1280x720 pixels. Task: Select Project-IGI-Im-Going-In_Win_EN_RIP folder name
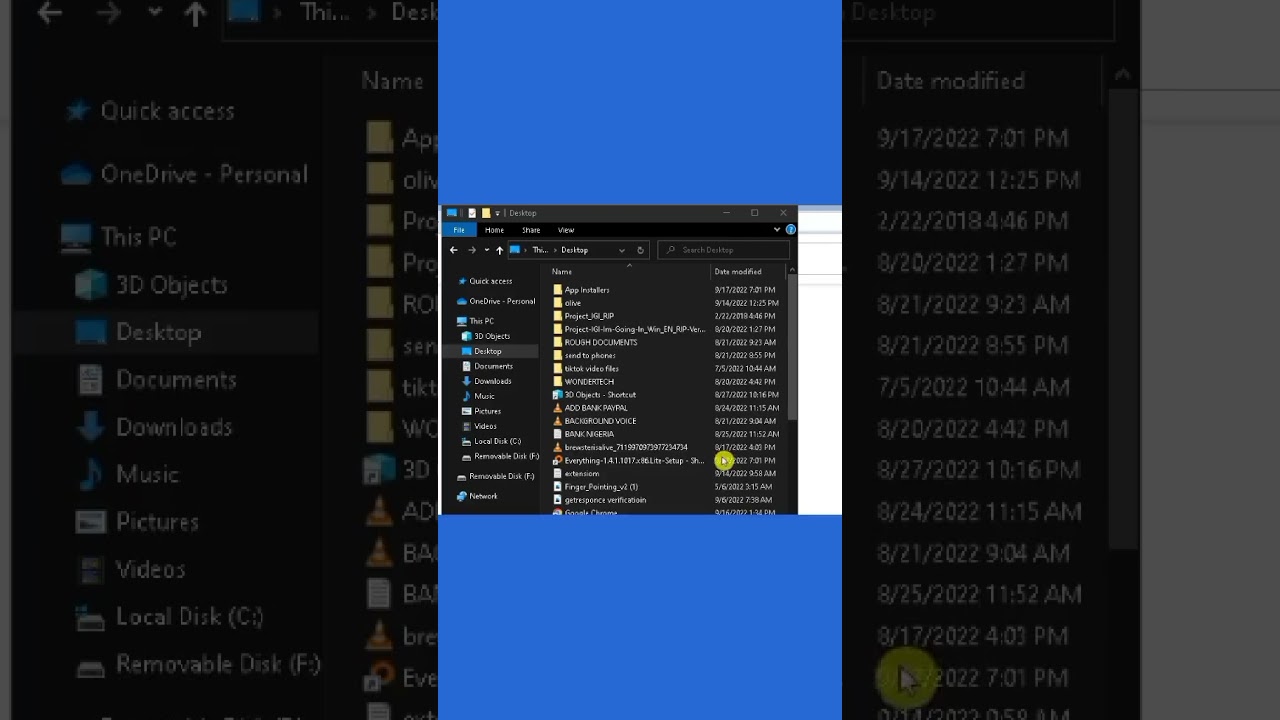[x=635, y=329]
